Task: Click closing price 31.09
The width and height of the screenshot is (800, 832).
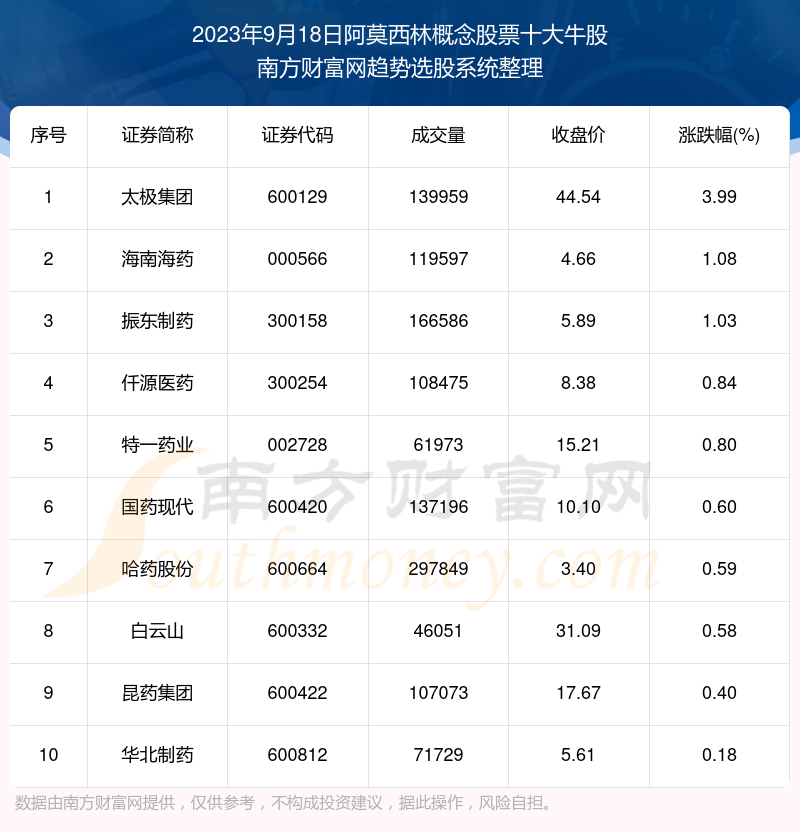Action: click(x=578, y=631)
